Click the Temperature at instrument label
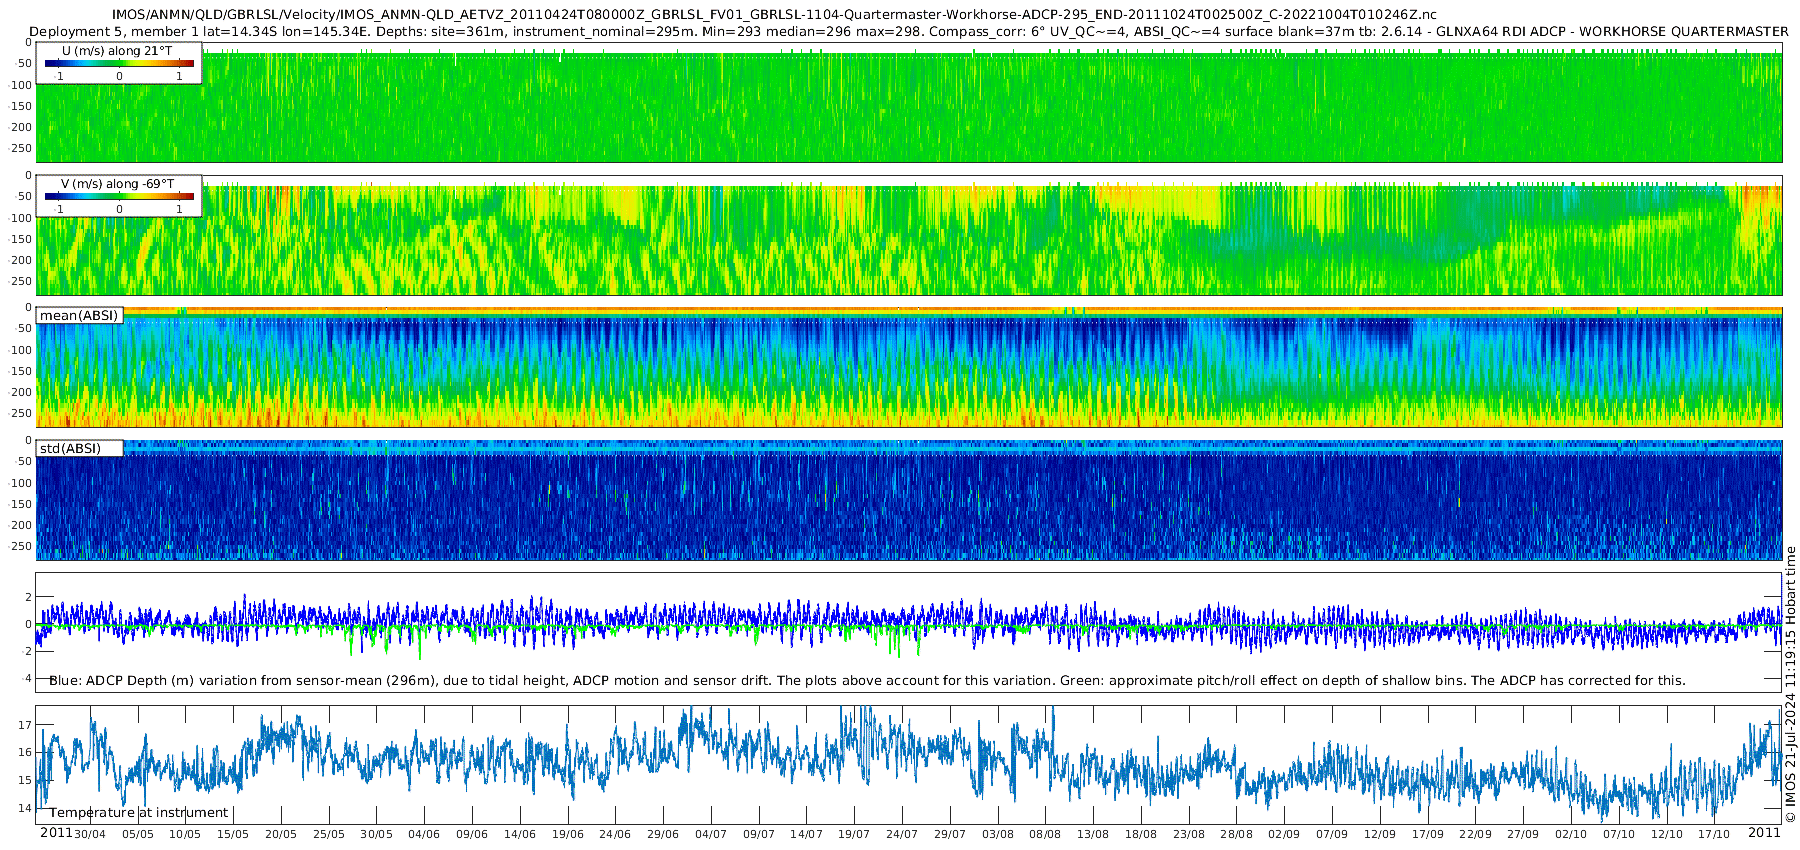 point(138,813)
